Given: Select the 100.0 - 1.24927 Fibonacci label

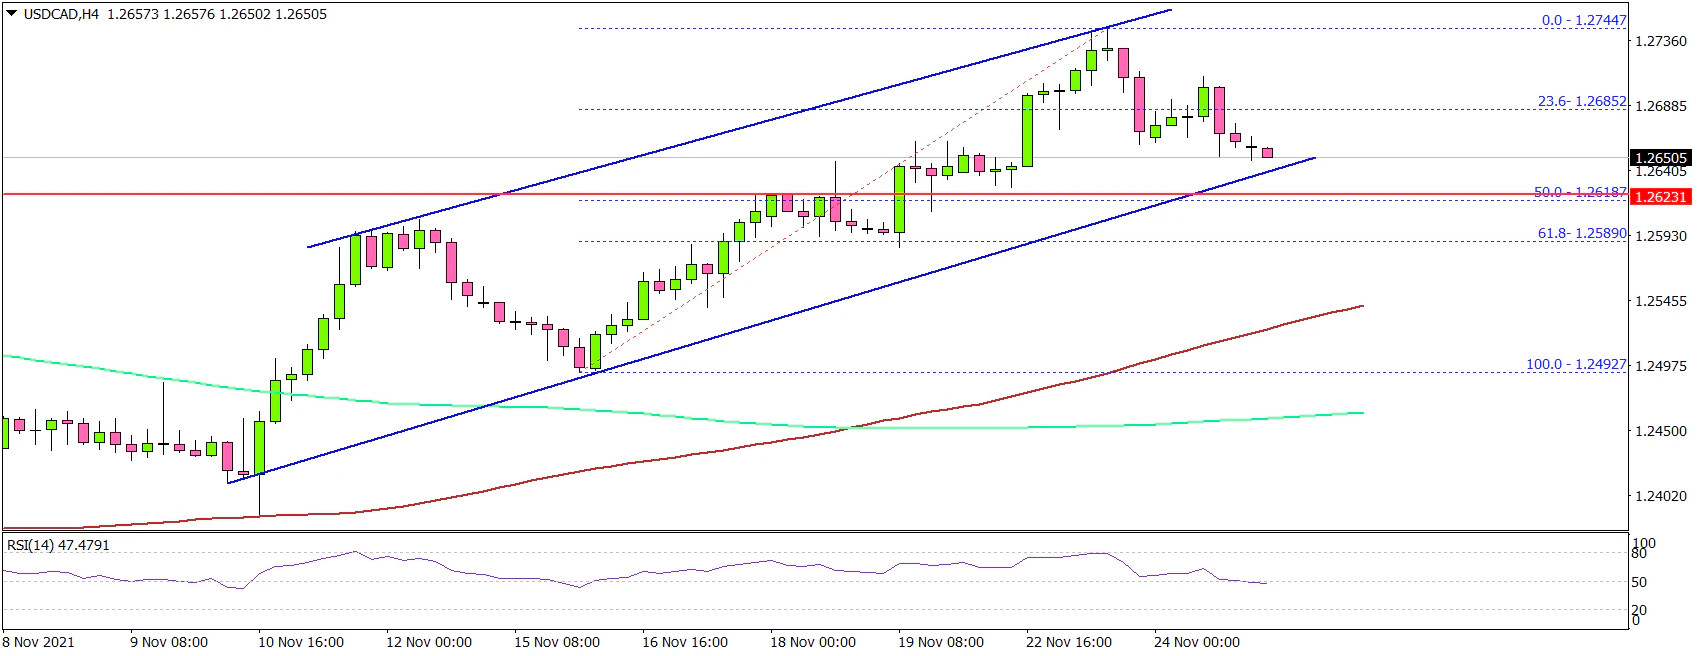Looking at the screenshot, I should point(1575,364).
